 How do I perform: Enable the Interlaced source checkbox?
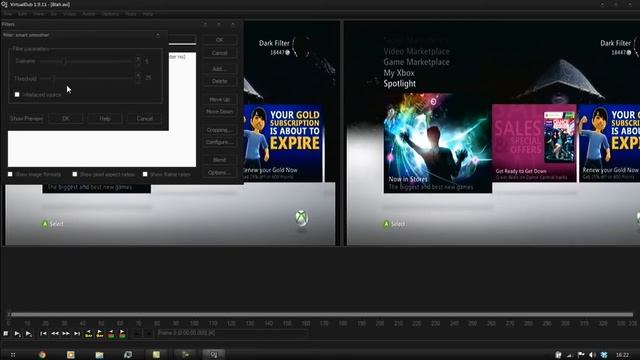click(x=17, y=94)
